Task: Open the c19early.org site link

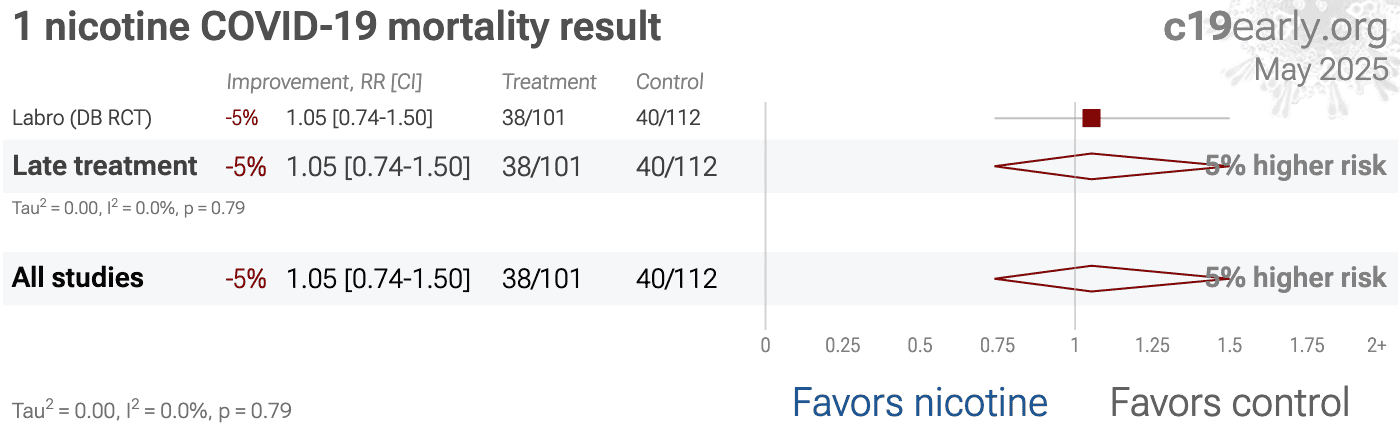Action: coord(1276,28)
